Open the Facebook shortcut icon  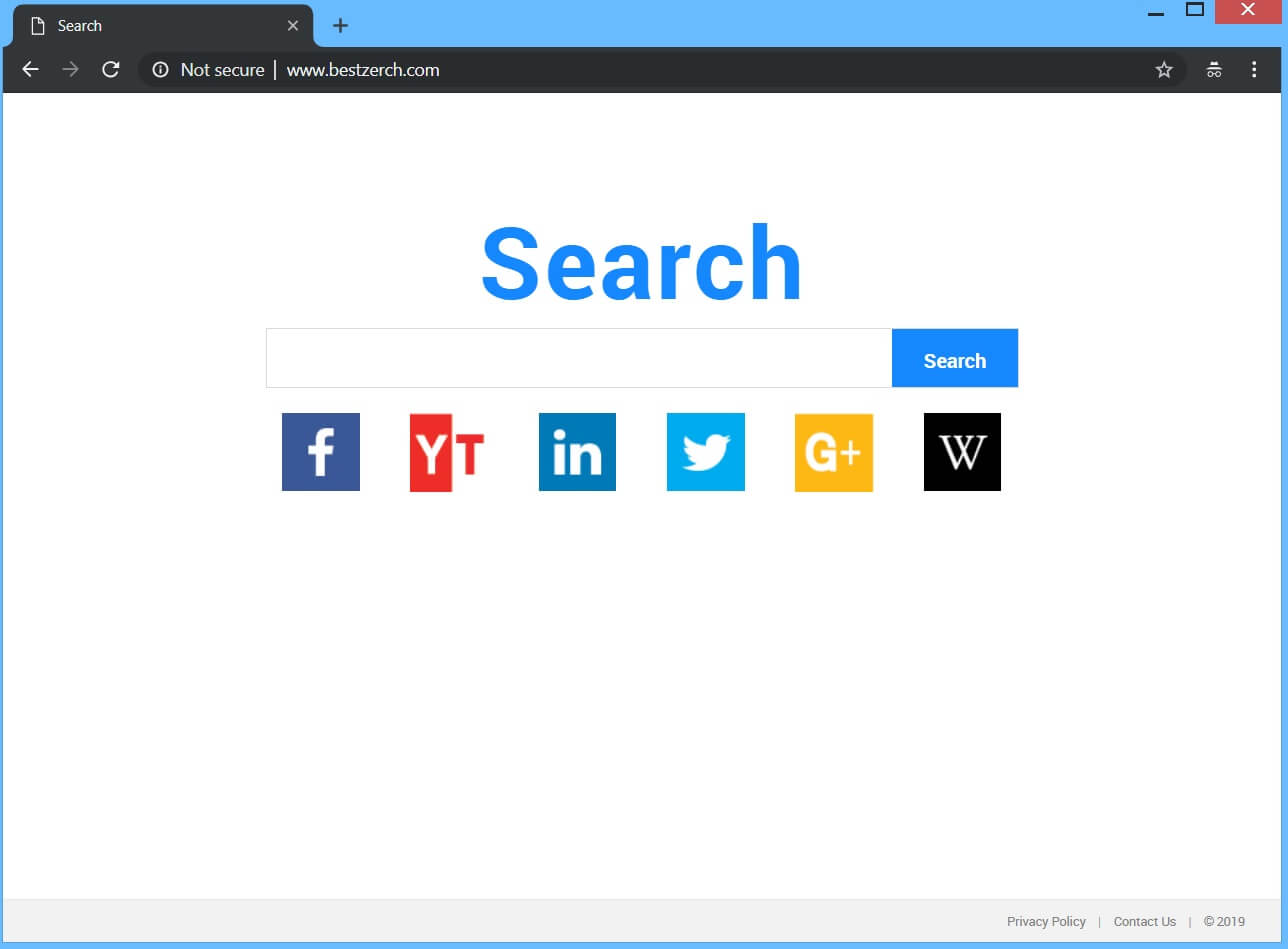321,452
